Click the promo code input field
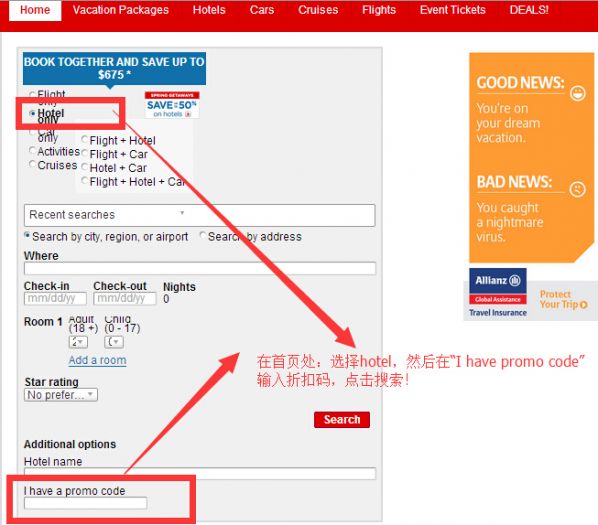Viewport: 598px width, 525px height. [x=85, y=503]
